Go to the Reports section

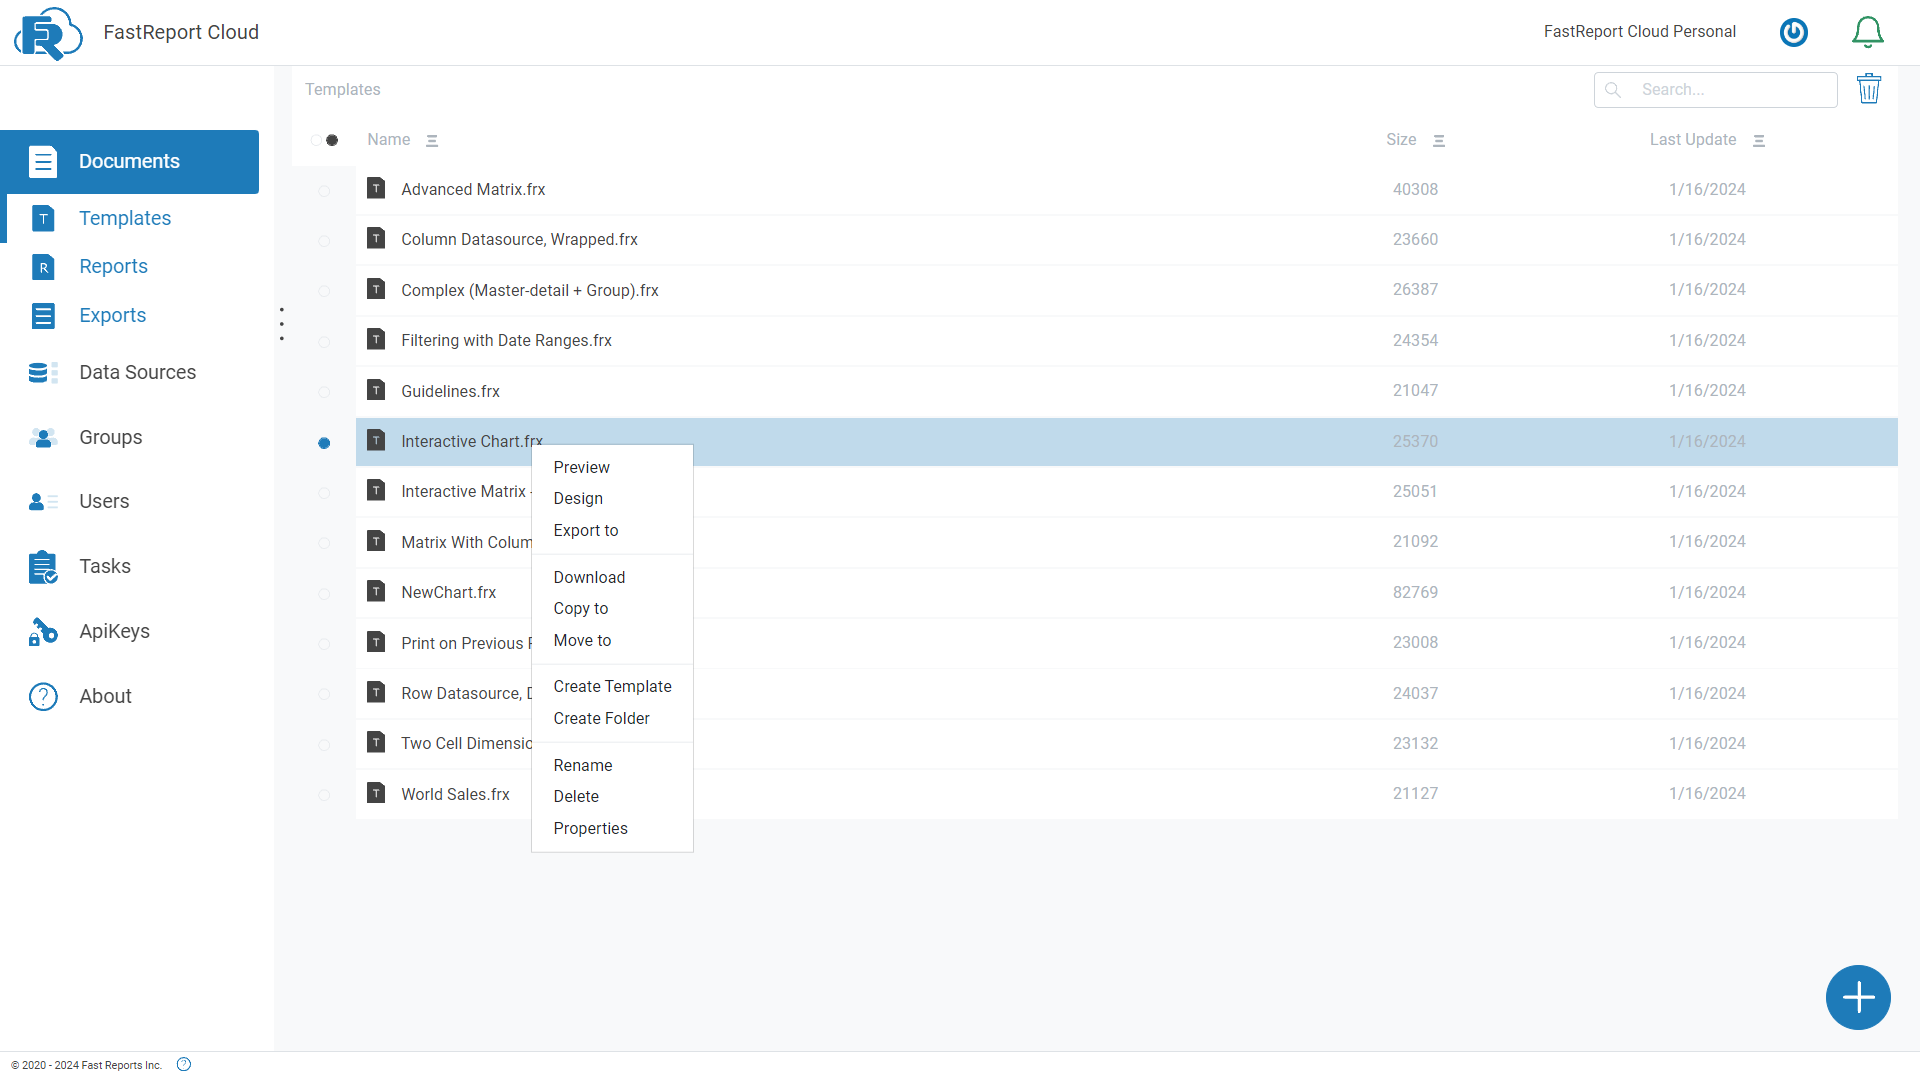(x=113, y=266)
